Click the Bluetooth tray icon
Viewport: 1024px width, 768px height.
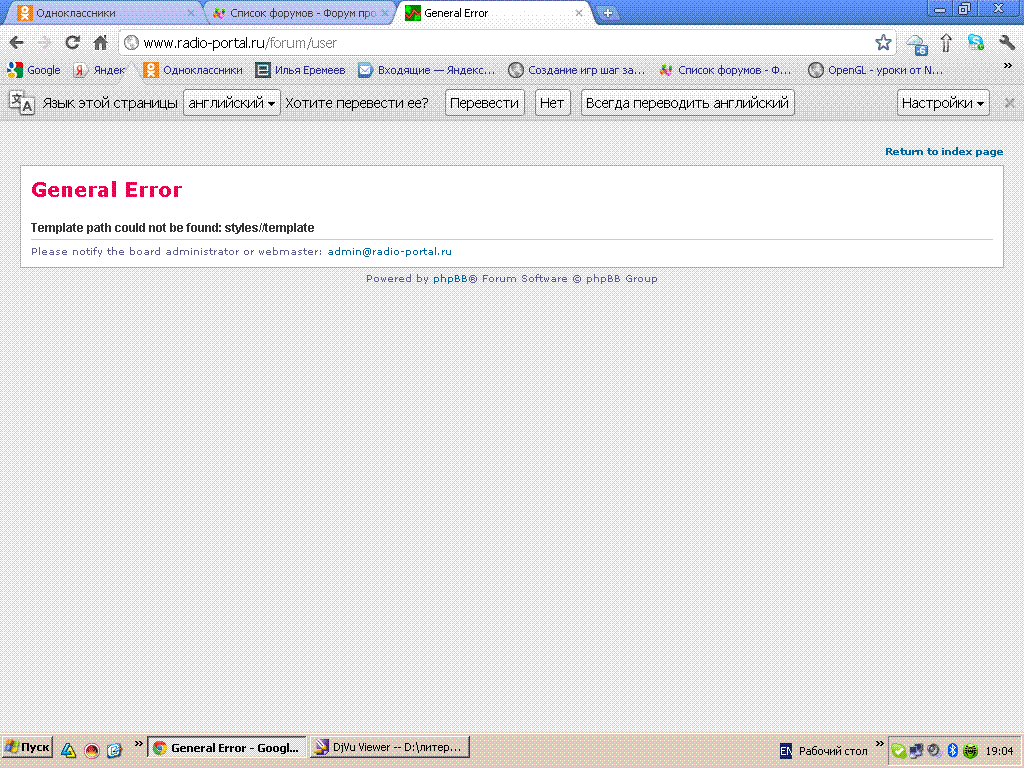pos(953,750)
